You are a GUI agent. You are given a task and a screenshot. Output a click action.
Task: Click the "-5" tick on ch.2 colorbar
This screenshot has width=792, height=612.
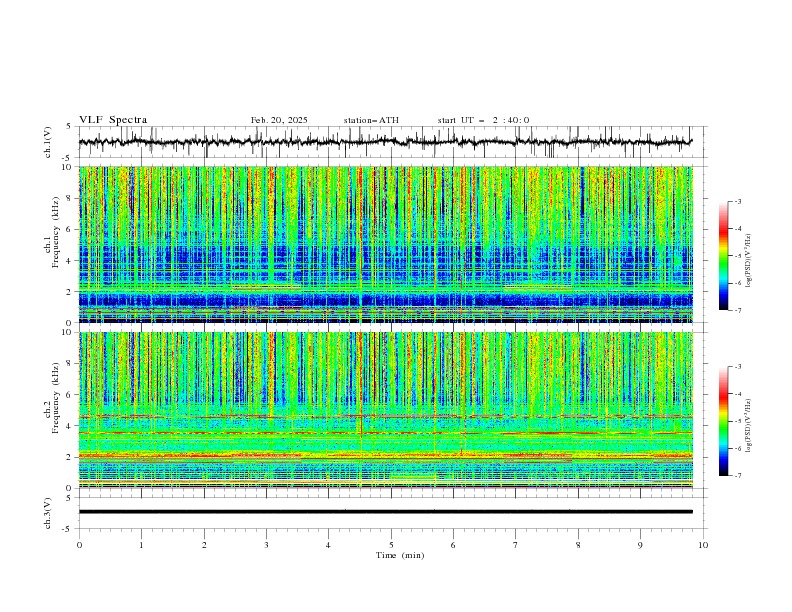coord(738,421)
